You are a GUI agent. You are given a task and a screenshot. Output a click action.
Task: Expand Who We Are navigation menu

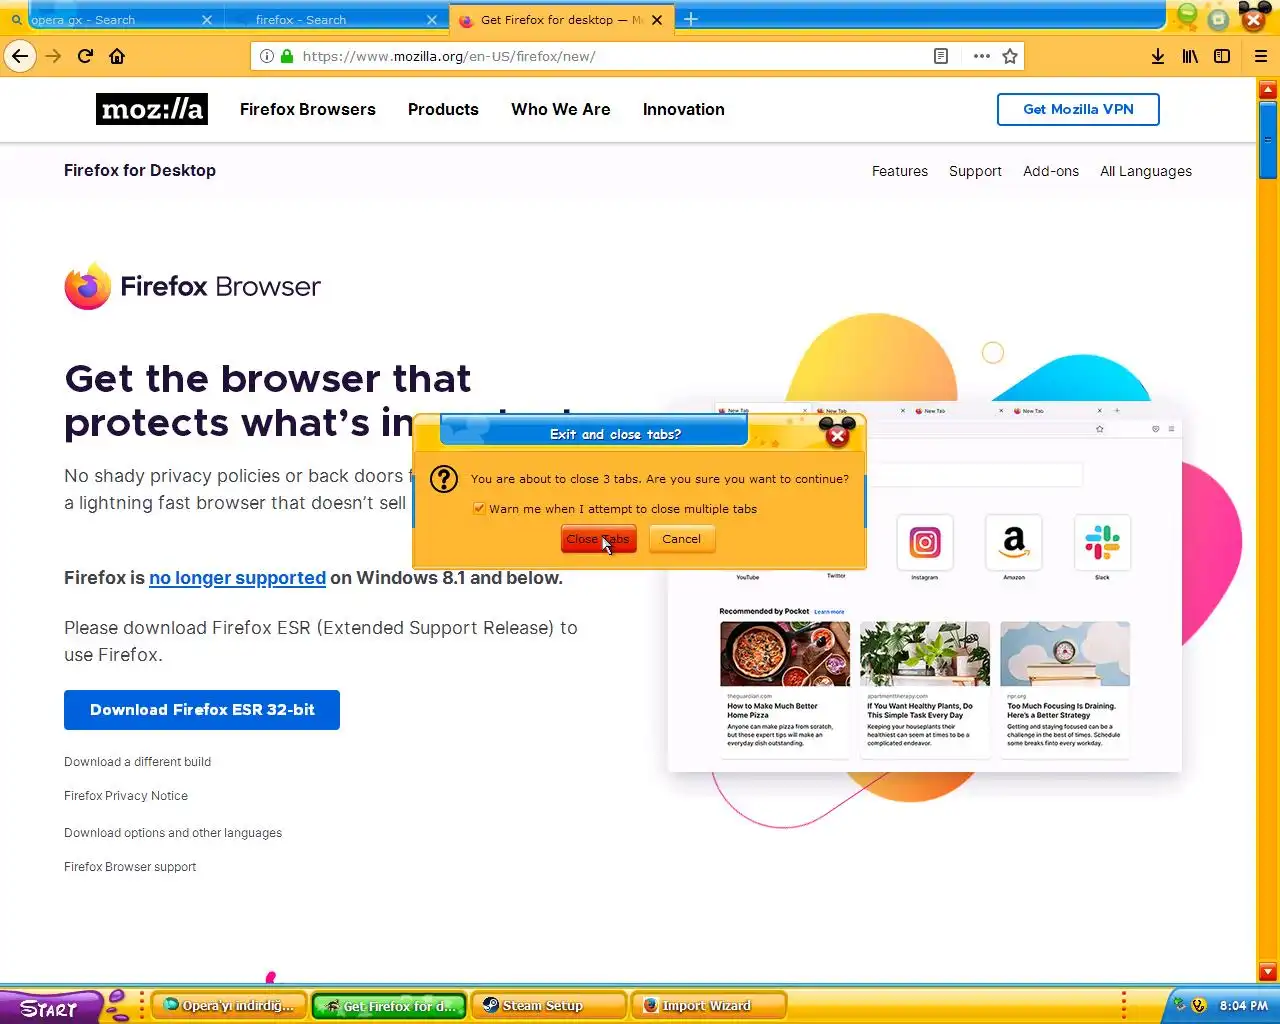pos(561,110)
